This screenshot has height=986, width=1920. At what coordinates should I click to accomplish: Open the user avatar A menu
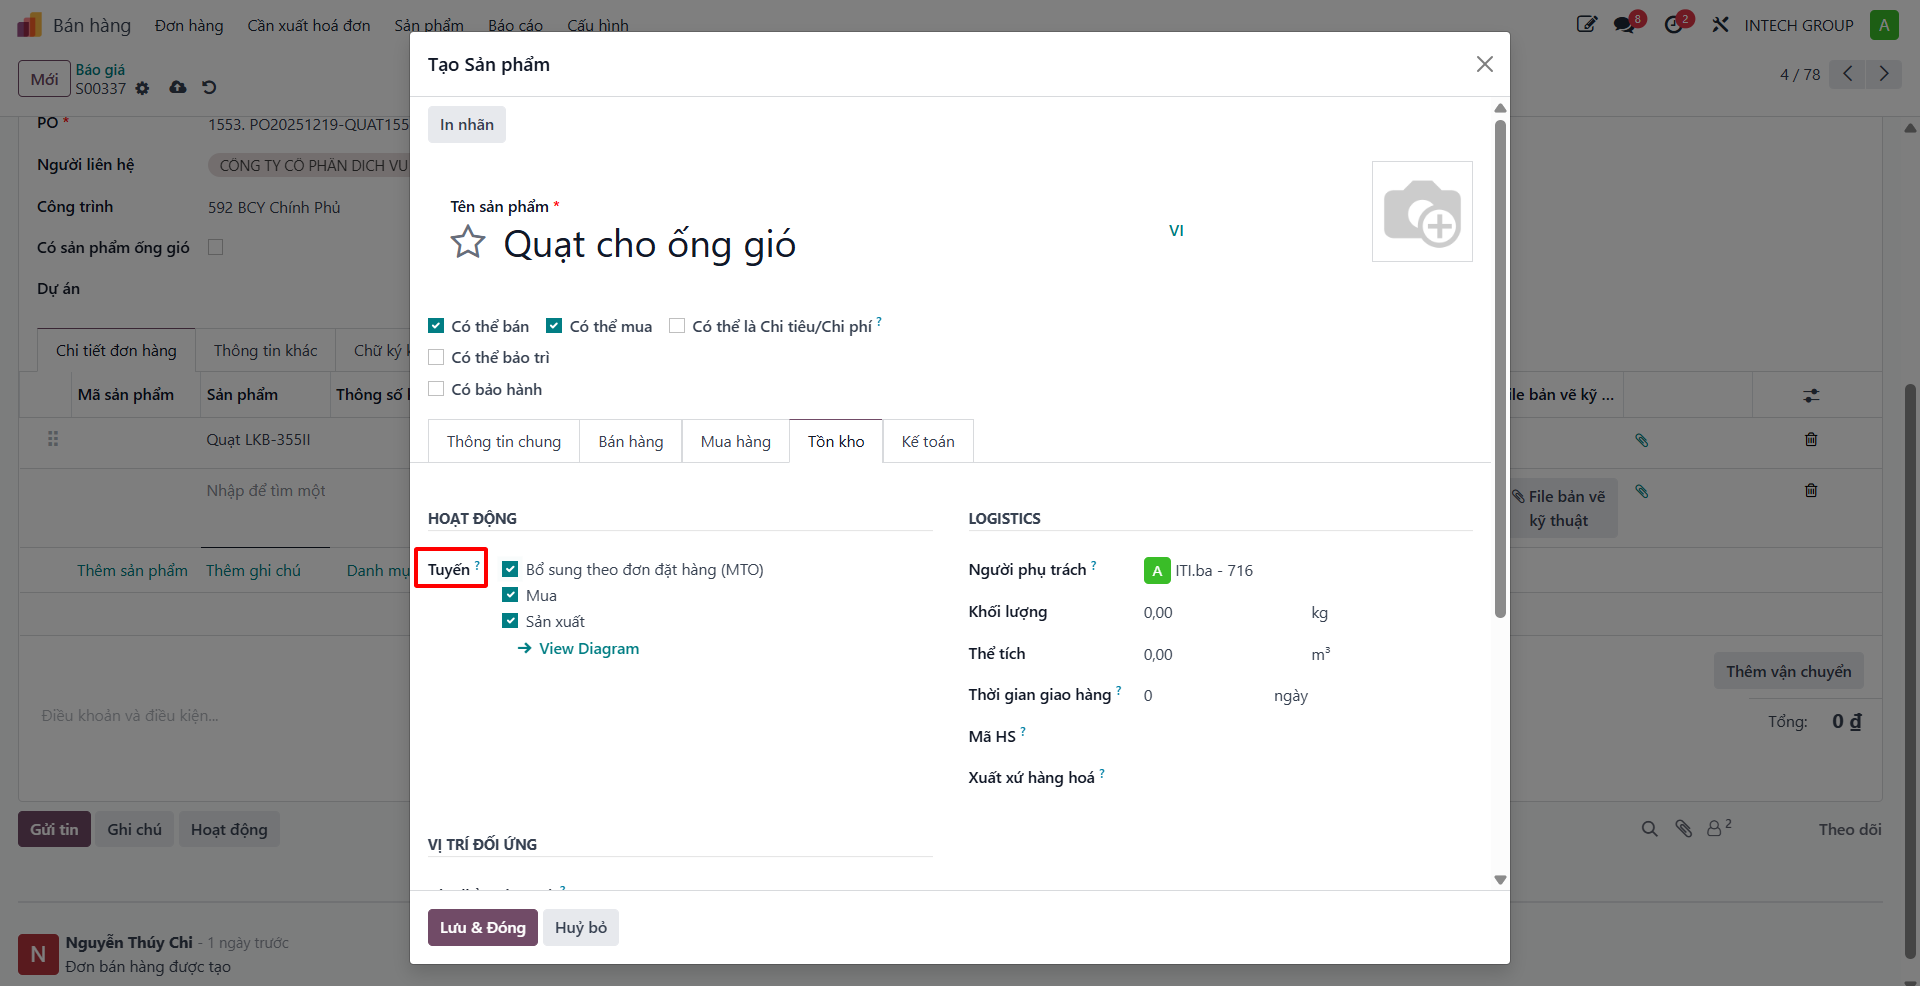point(1884,25)
